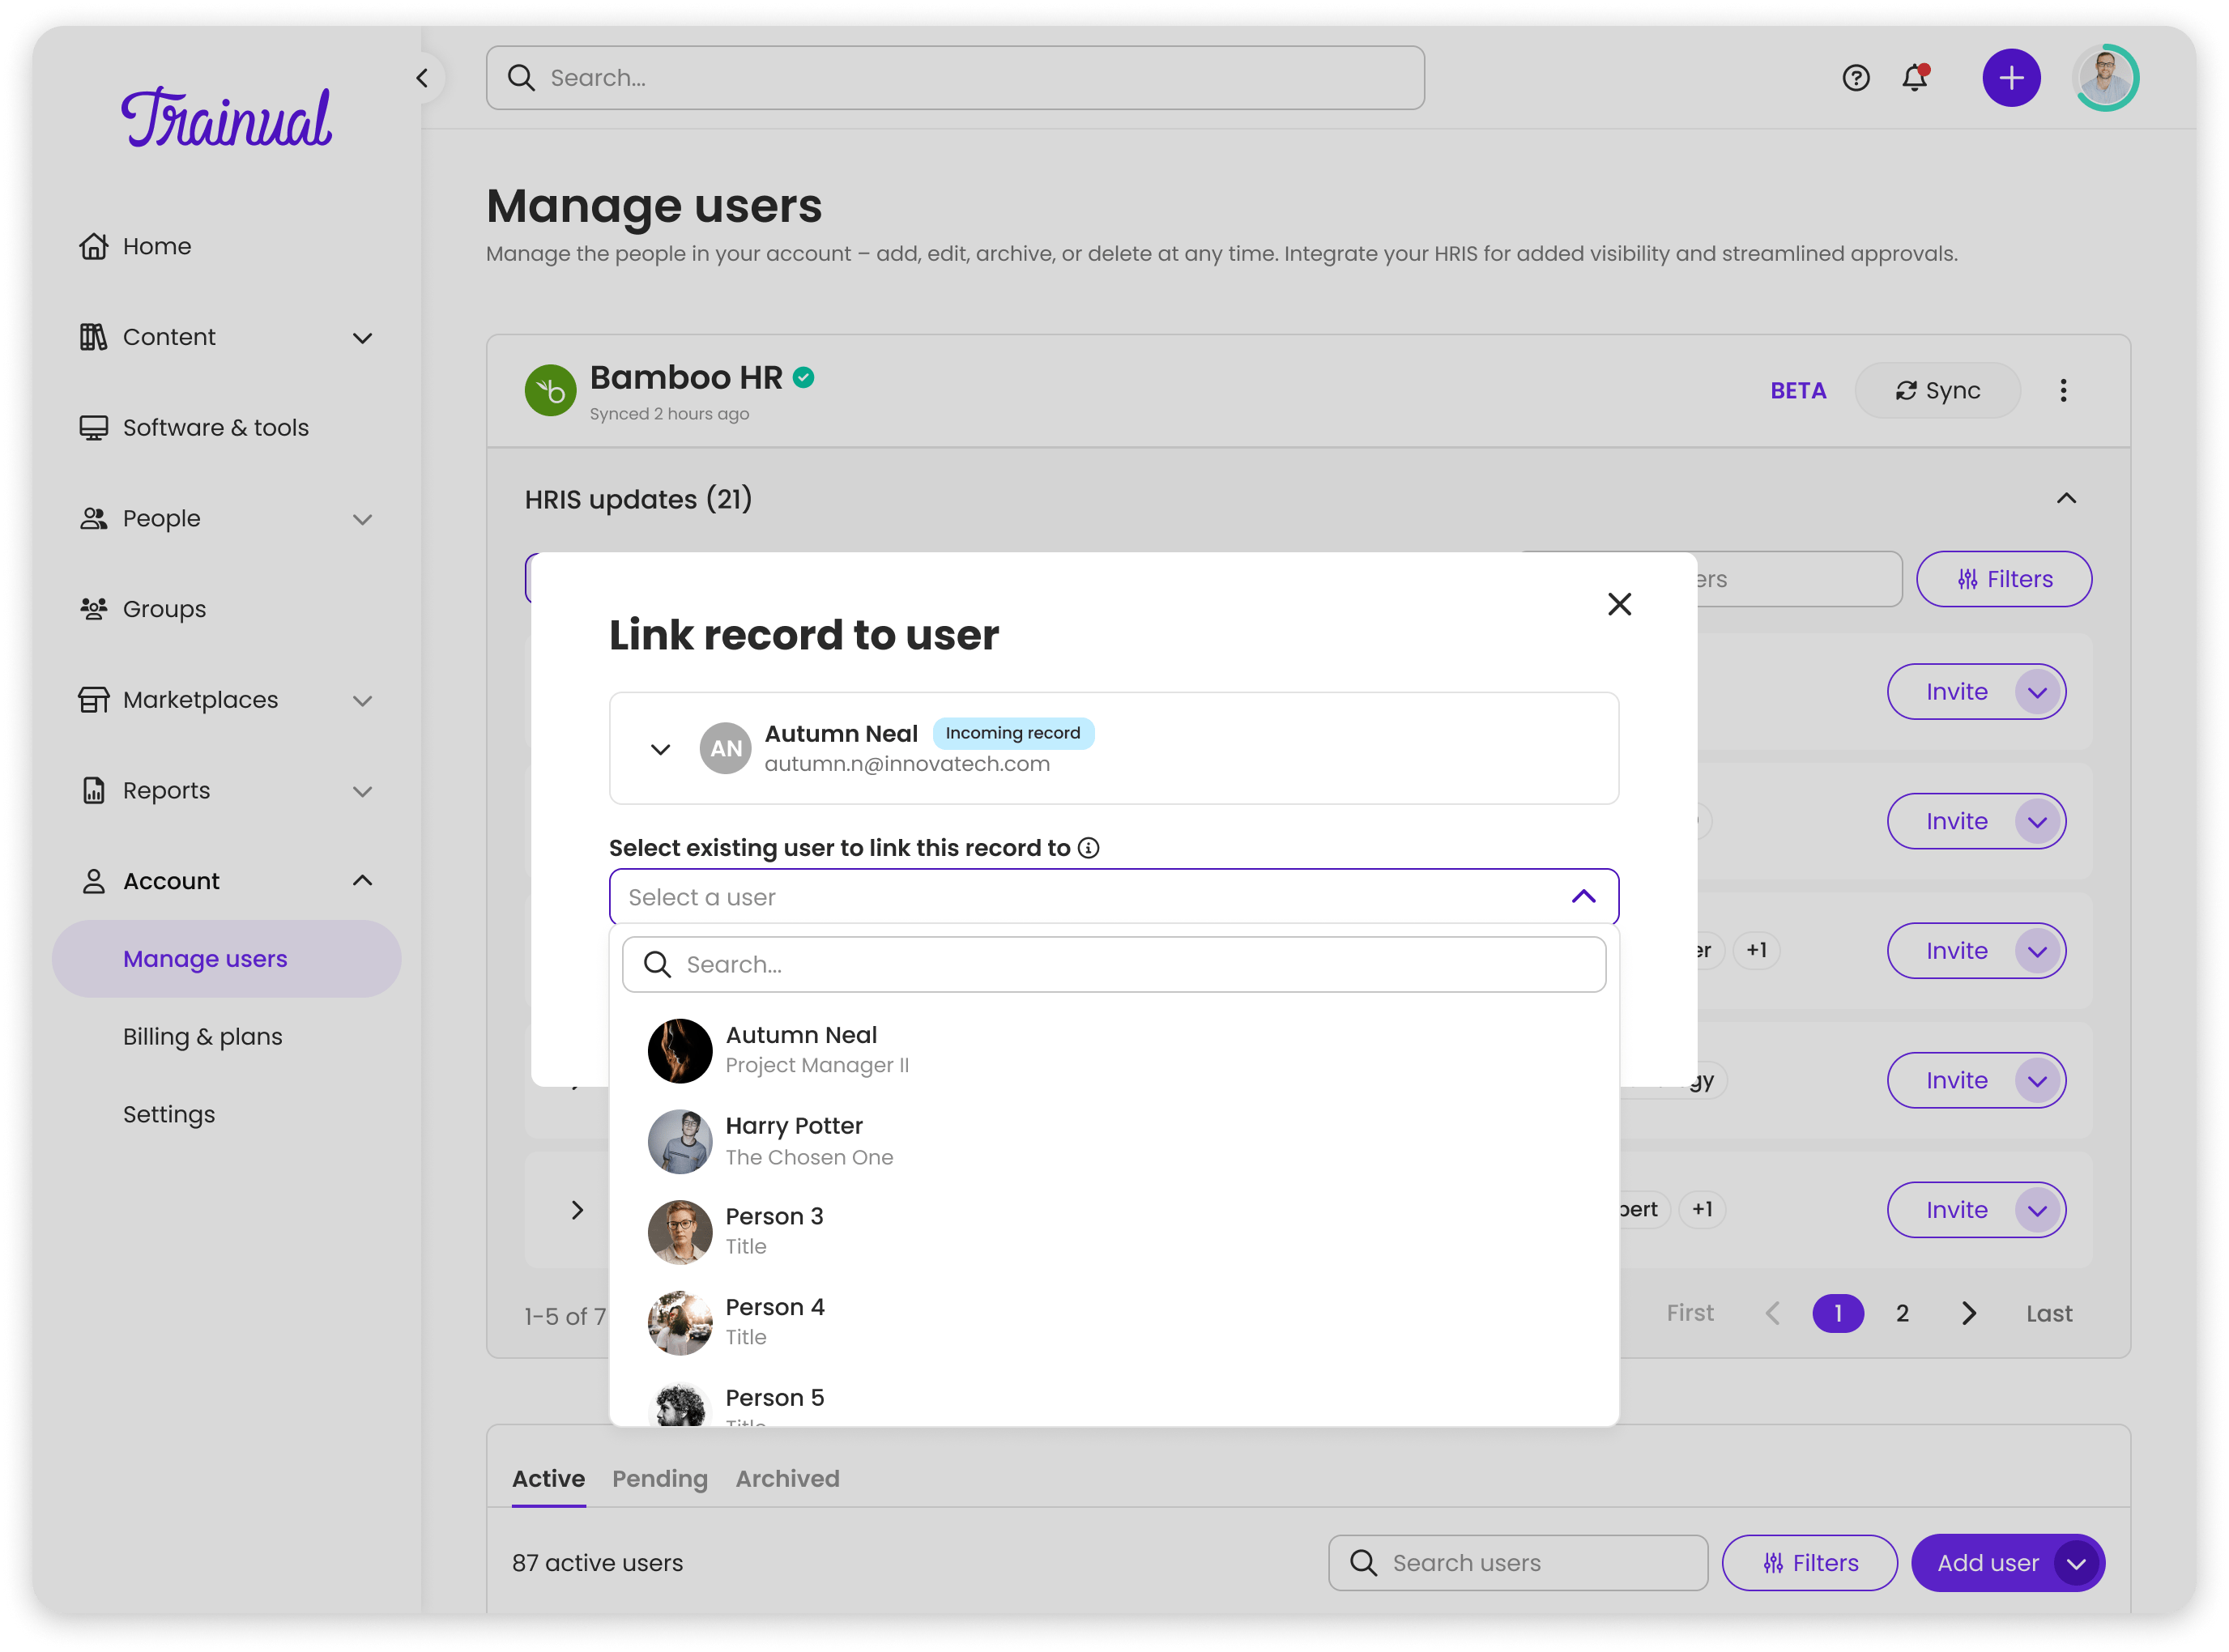2229x1652 pixels.
Task: Open Groups in the sidebar
Action: (x=142, y=609)
